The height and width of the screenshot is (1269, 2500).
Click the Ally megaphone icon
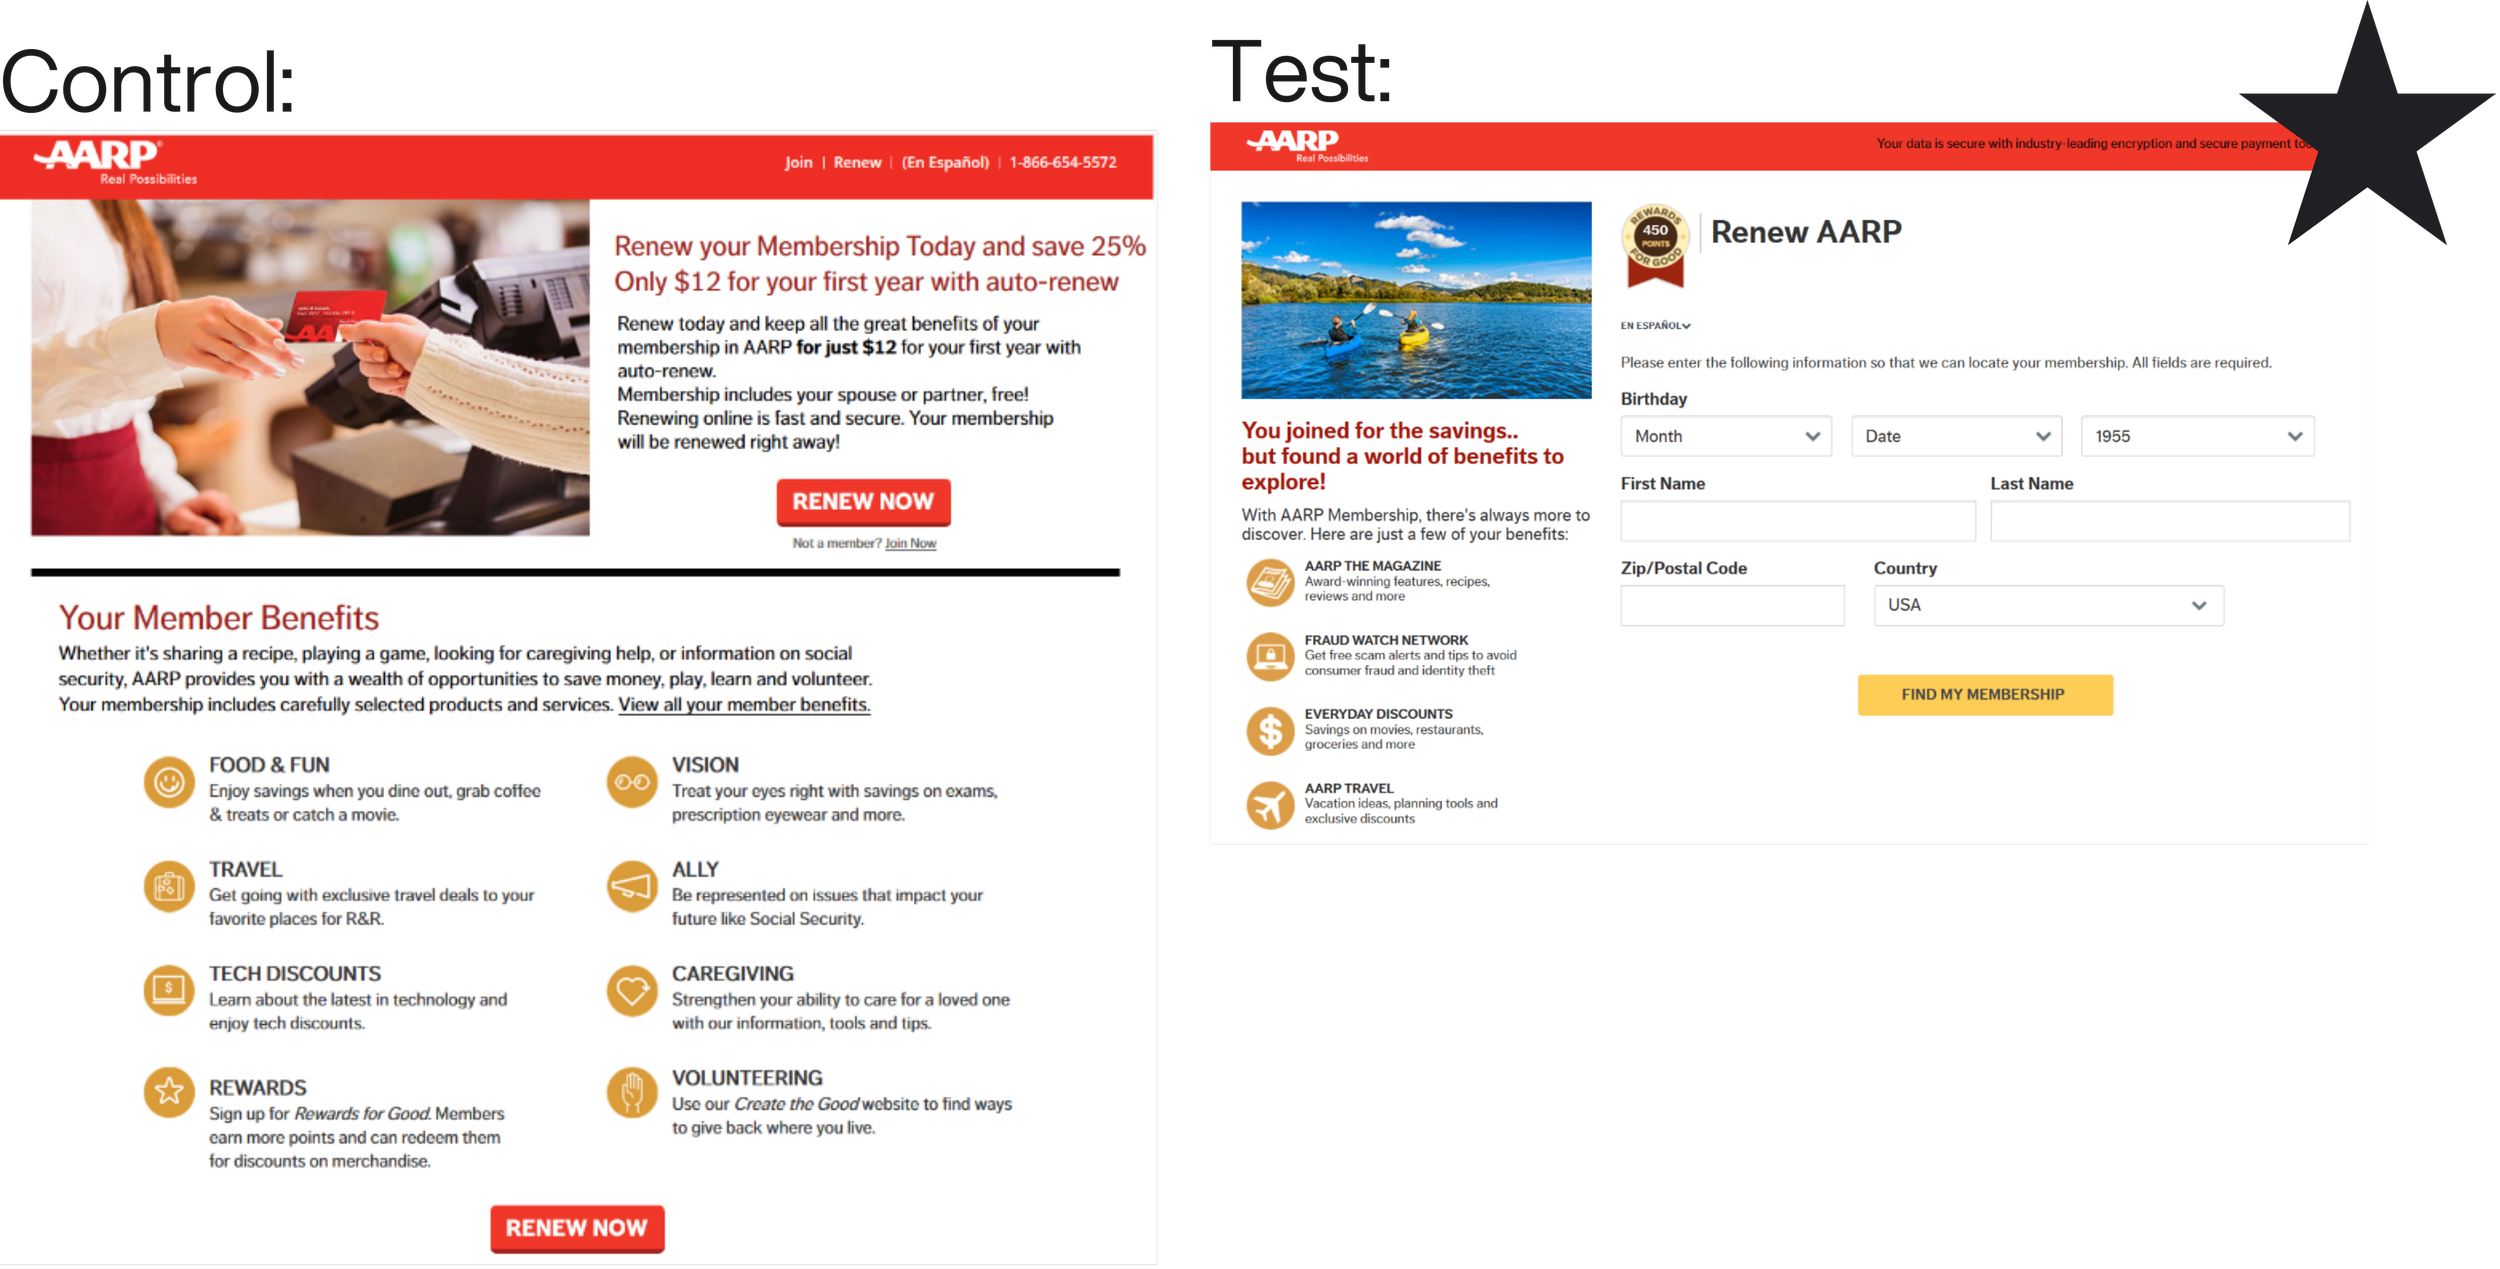point(632,886)
